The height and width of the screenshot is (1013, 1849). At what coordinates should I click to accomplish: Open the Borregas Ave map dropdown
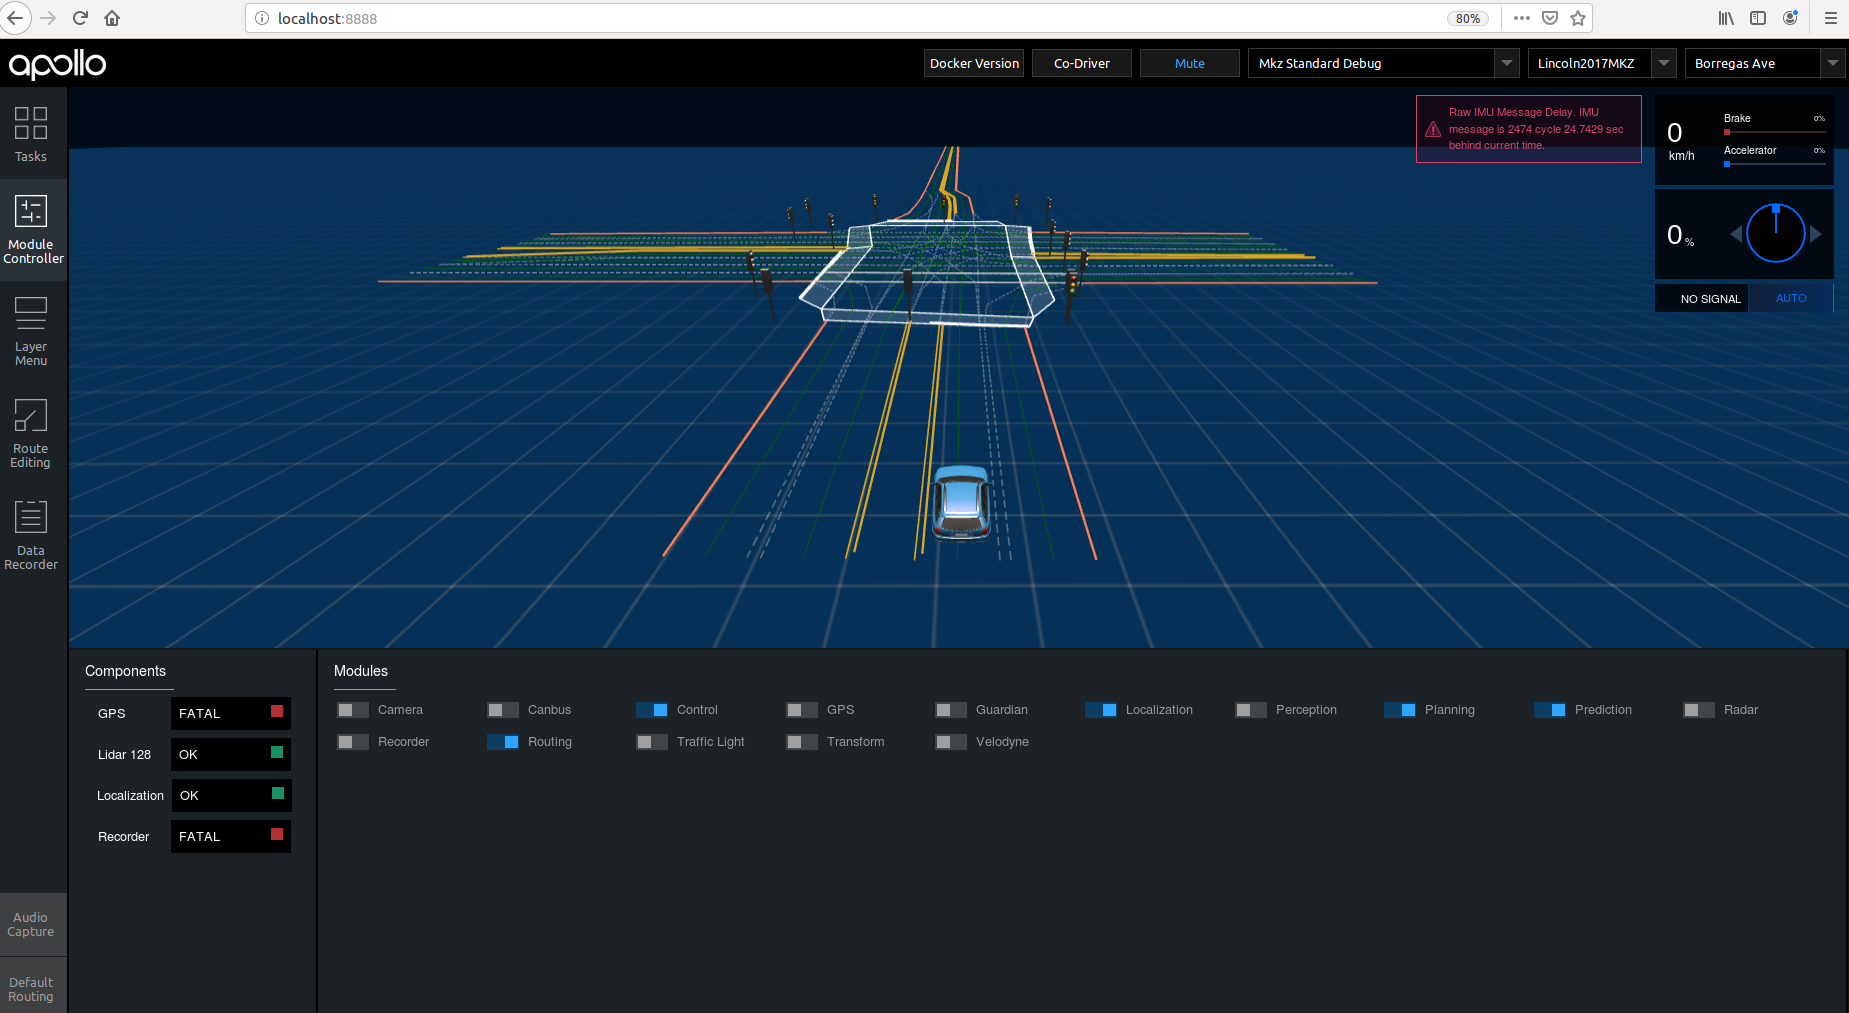[1765, 63]
